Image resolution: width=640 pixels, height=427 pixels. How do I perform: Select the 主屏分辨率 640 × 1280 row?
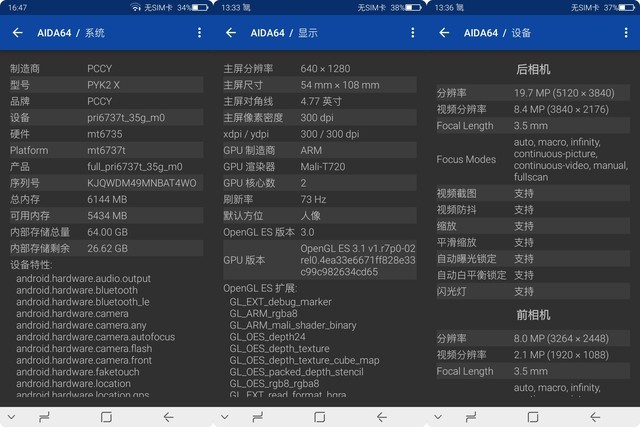(320, 69)
